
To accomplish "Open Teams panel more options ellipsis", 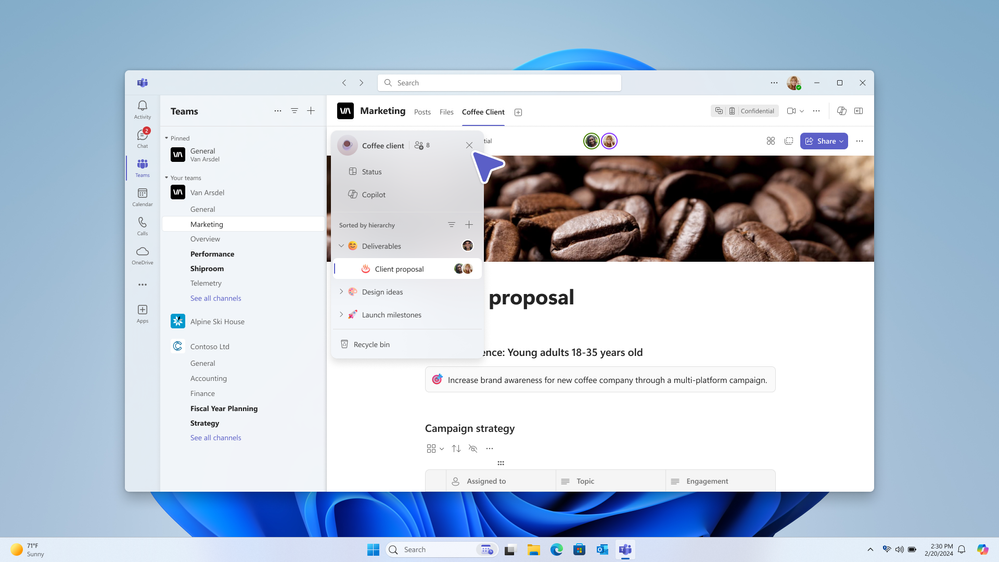I will point(278,111).
